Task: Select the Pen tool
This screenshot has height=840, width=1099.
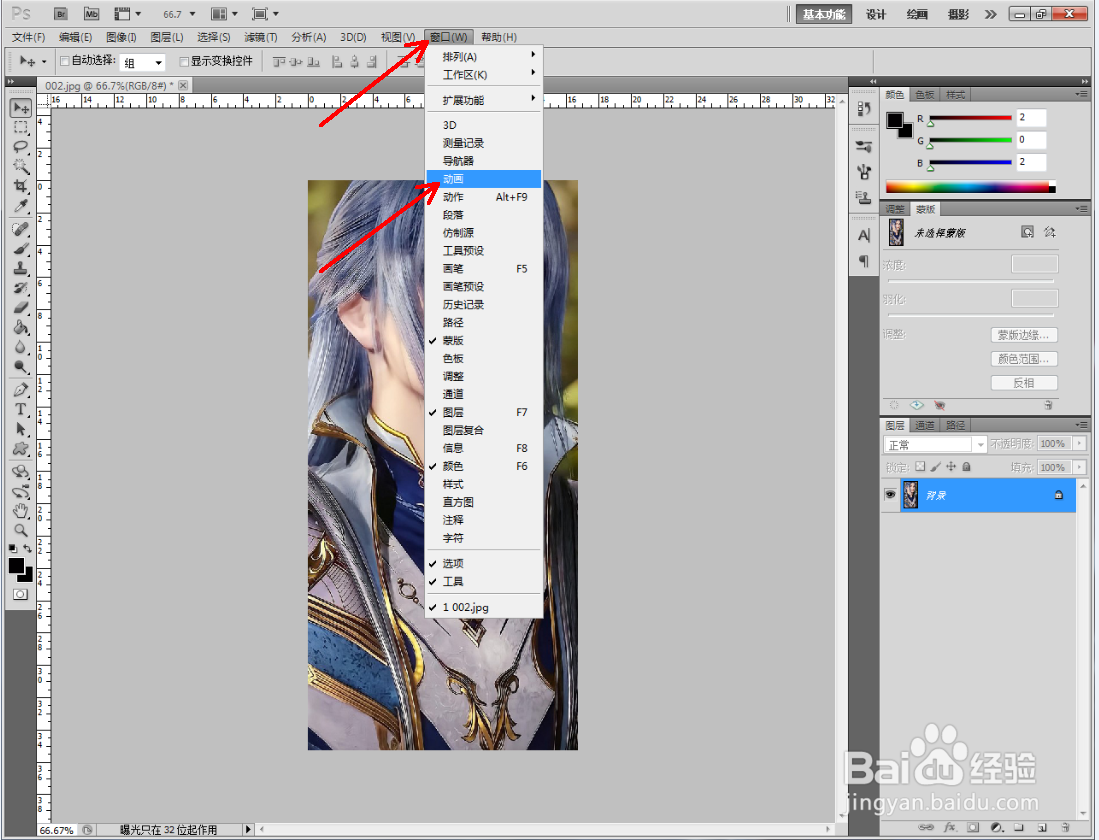Action: tap(20, 390)
